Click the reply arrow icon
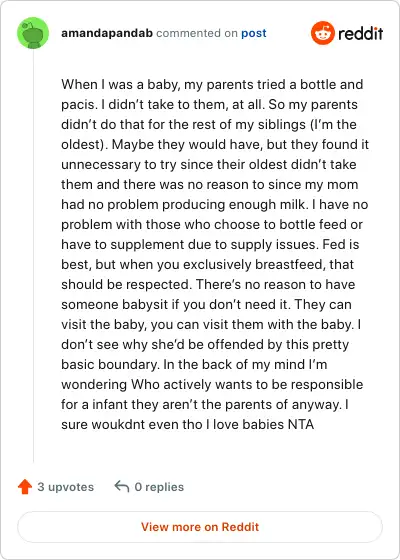 pyautogui.click(x=121, y=486)
